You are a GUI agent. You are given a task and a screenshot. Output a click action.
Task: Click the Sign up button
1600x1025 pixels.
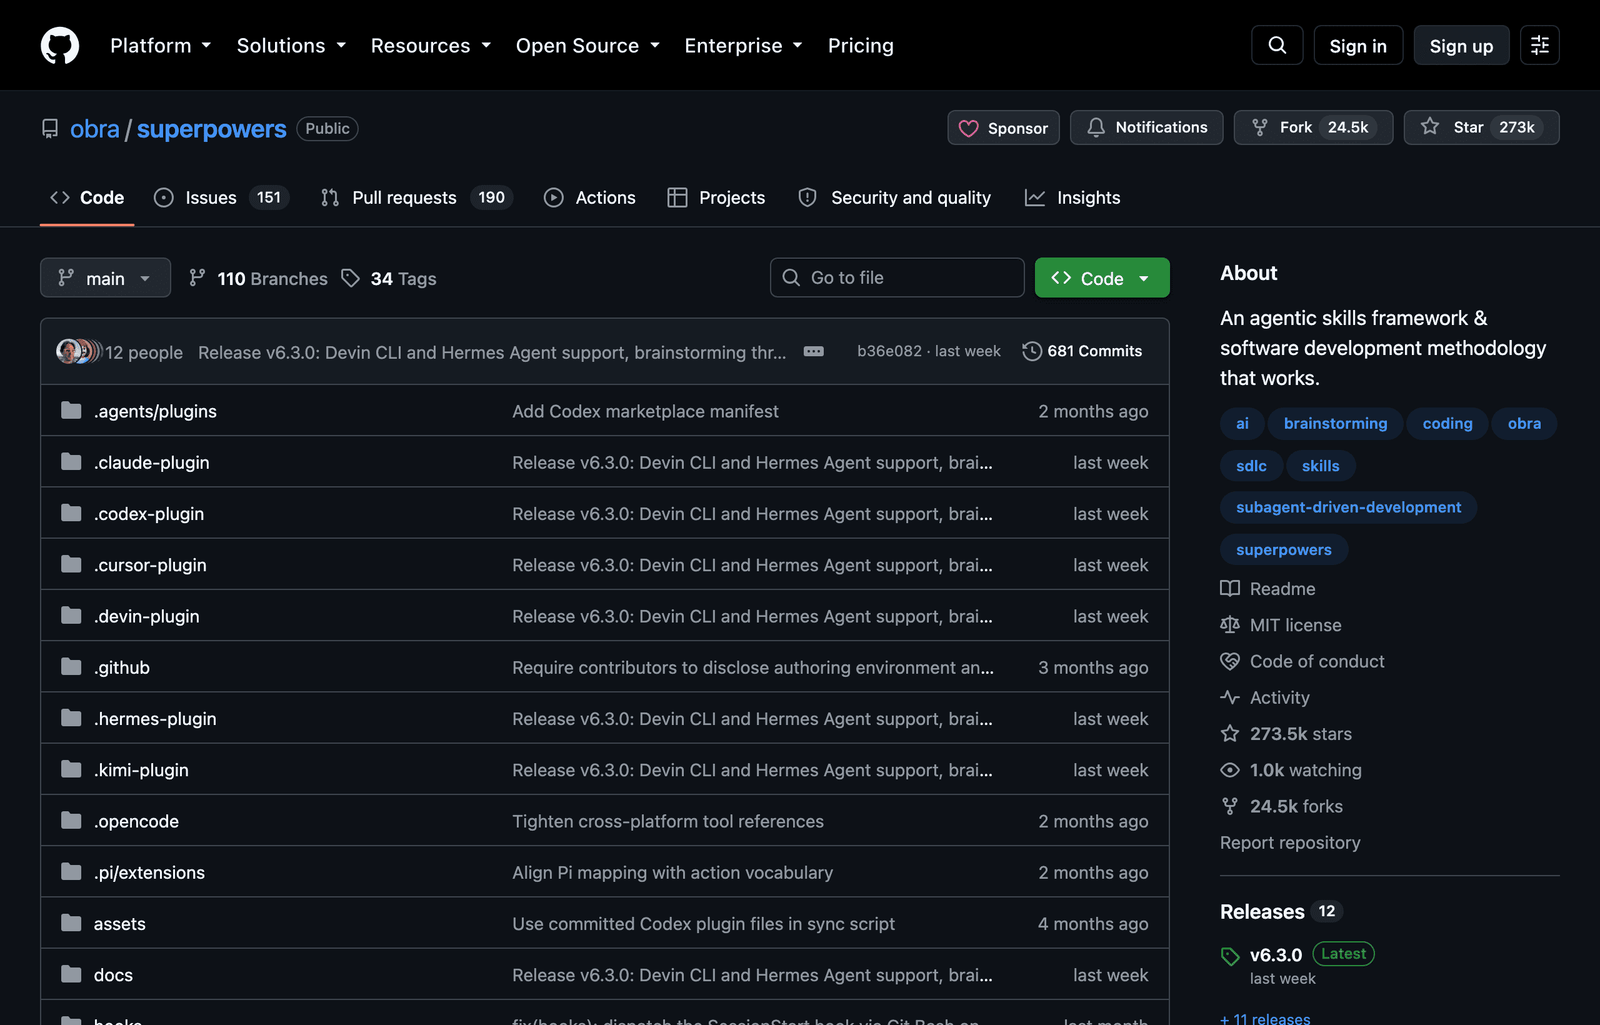1461,46
